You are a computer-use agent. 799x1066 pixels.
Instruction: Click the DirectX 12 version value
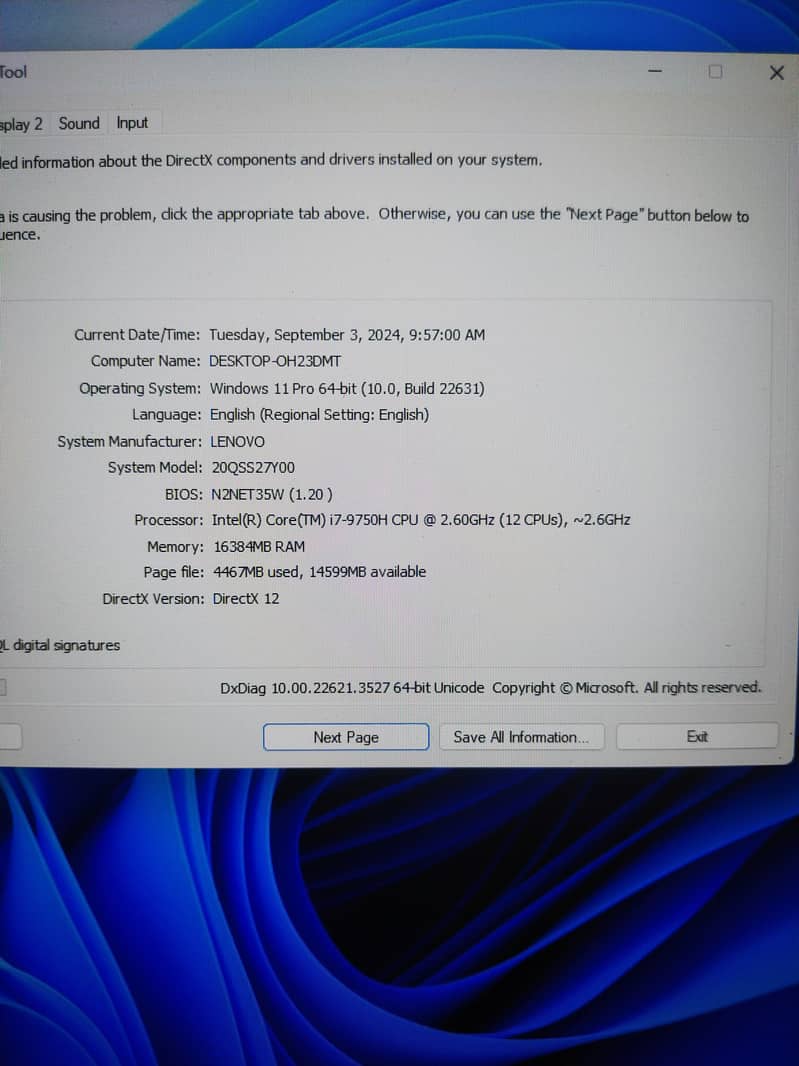[245, 598]
